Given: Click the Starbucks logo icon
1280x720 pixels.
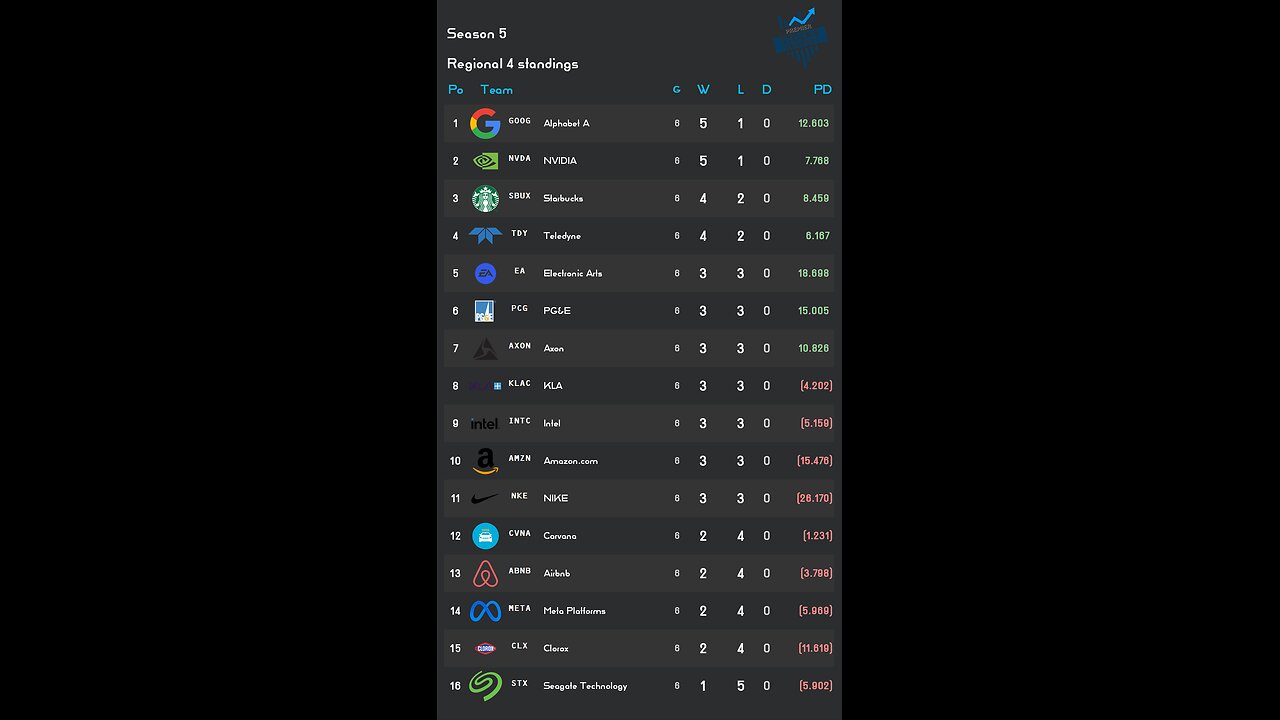Looking at the screenshot, I should click(485, 198).
